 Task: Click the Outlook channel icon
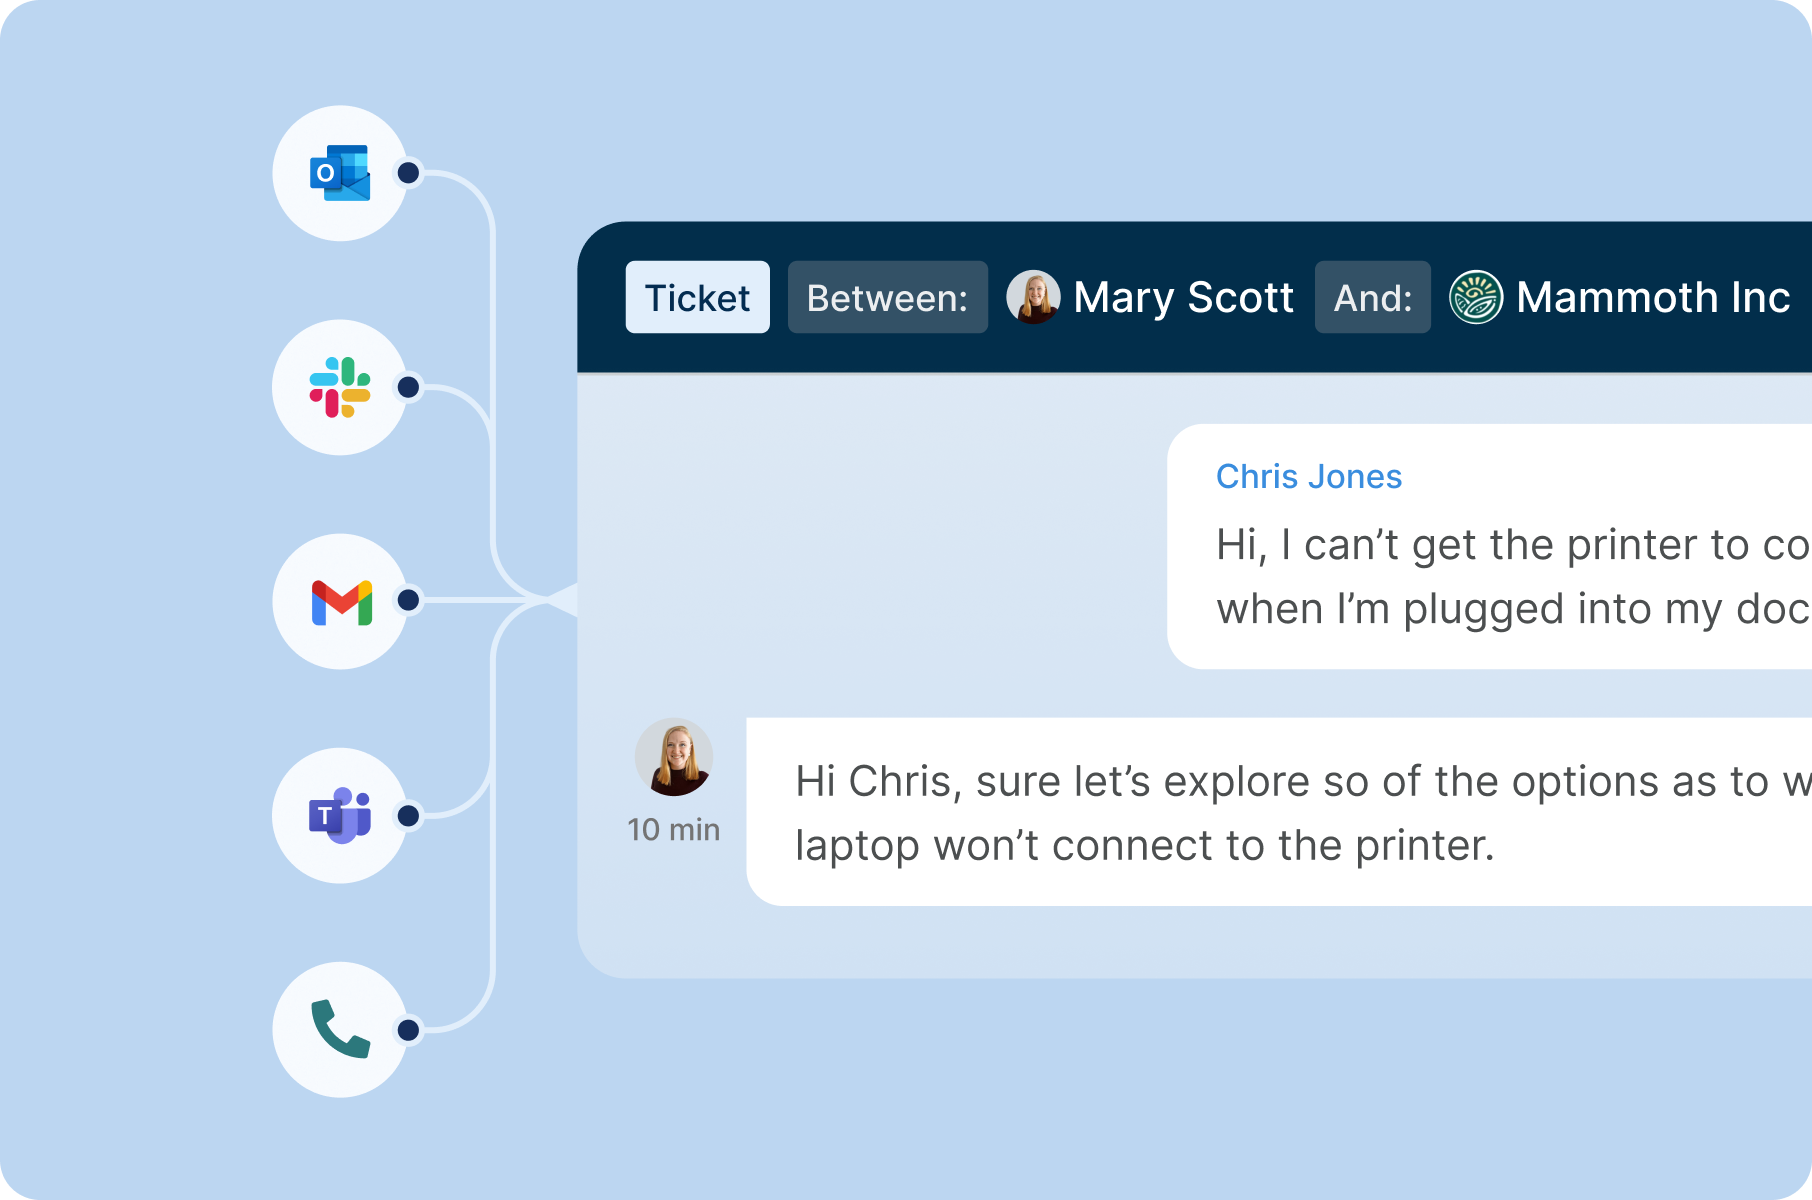[340, 173]
